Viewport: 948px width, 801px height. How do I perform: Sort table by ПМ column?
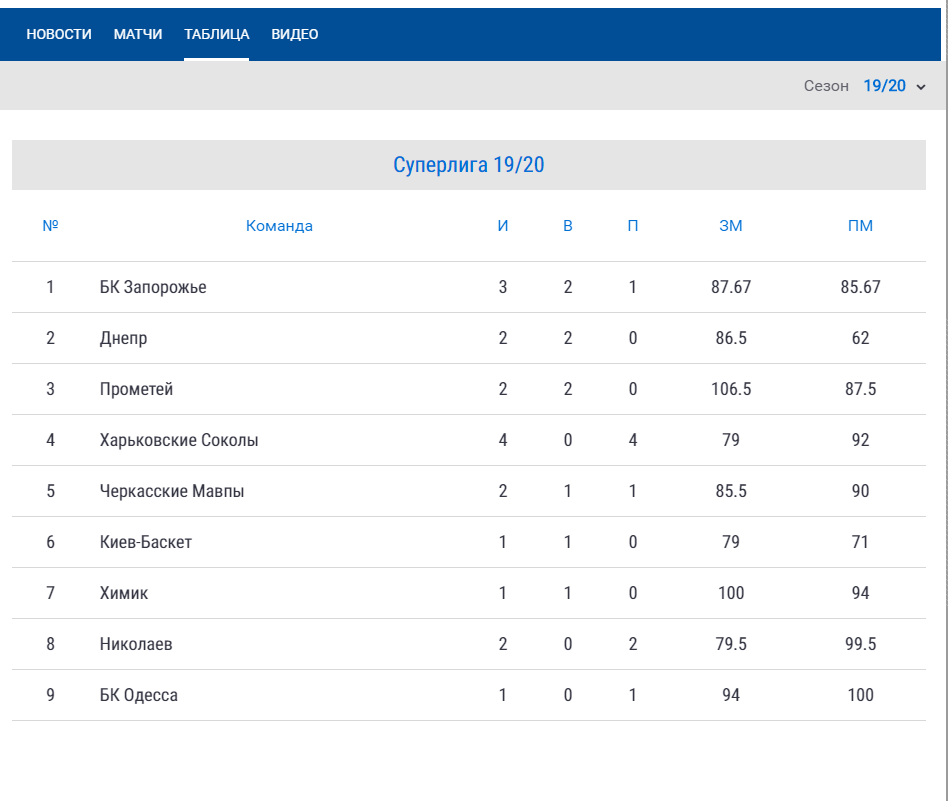coord(860,226)
